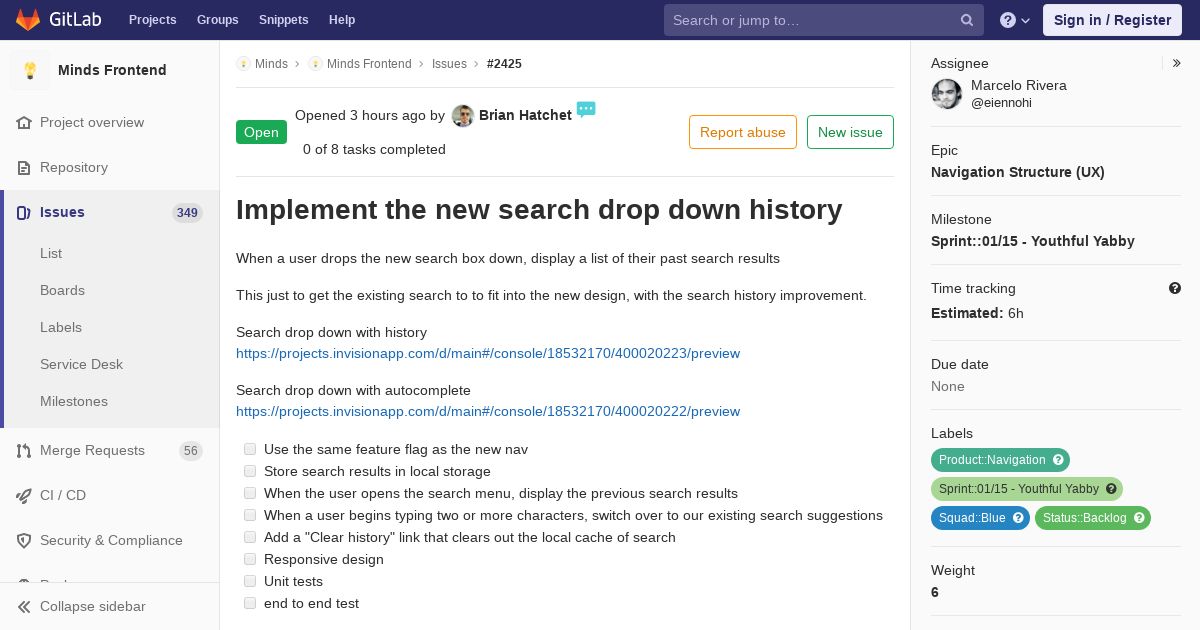
Task: Click the green Status::Backlog label
Action: [1093, 518]
